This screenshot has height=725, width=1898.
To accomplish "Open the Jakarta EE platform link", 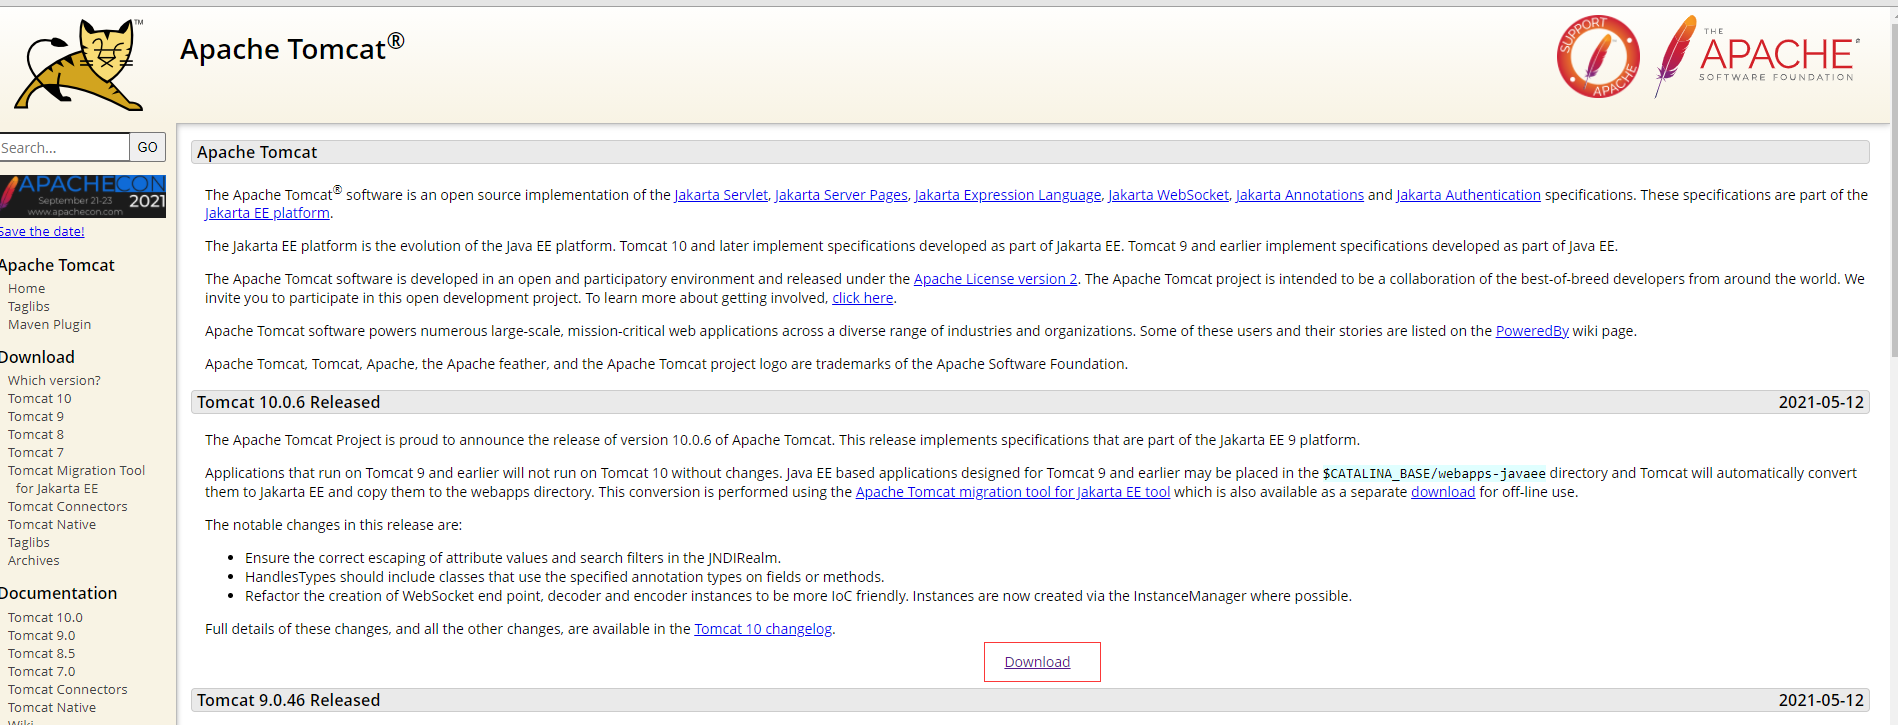I will click(x=267, y=213).
